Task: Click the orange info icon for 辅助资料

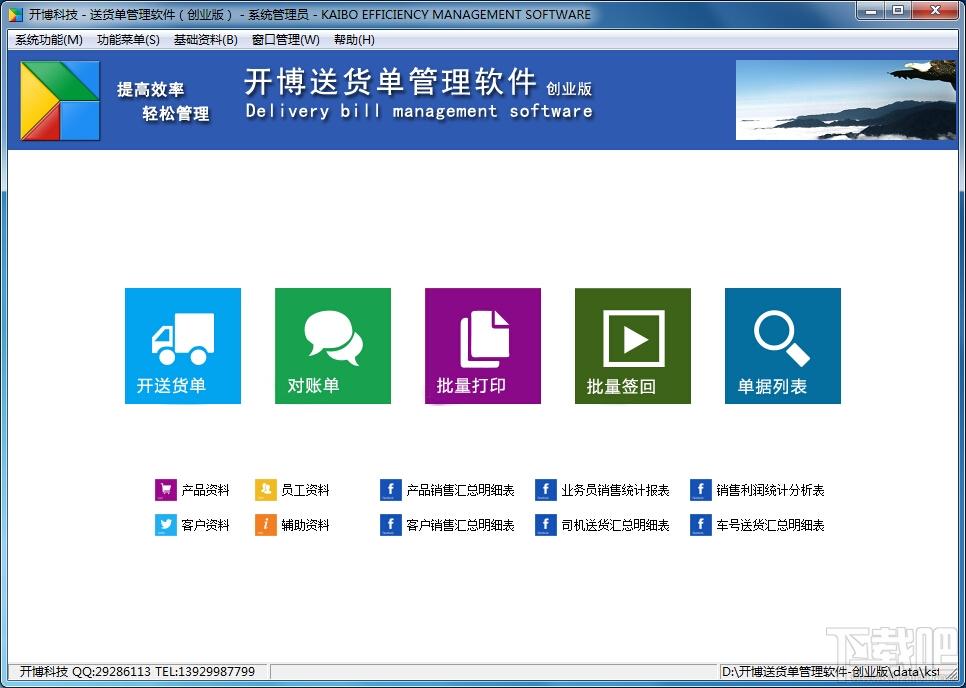Action: (266, 525)
